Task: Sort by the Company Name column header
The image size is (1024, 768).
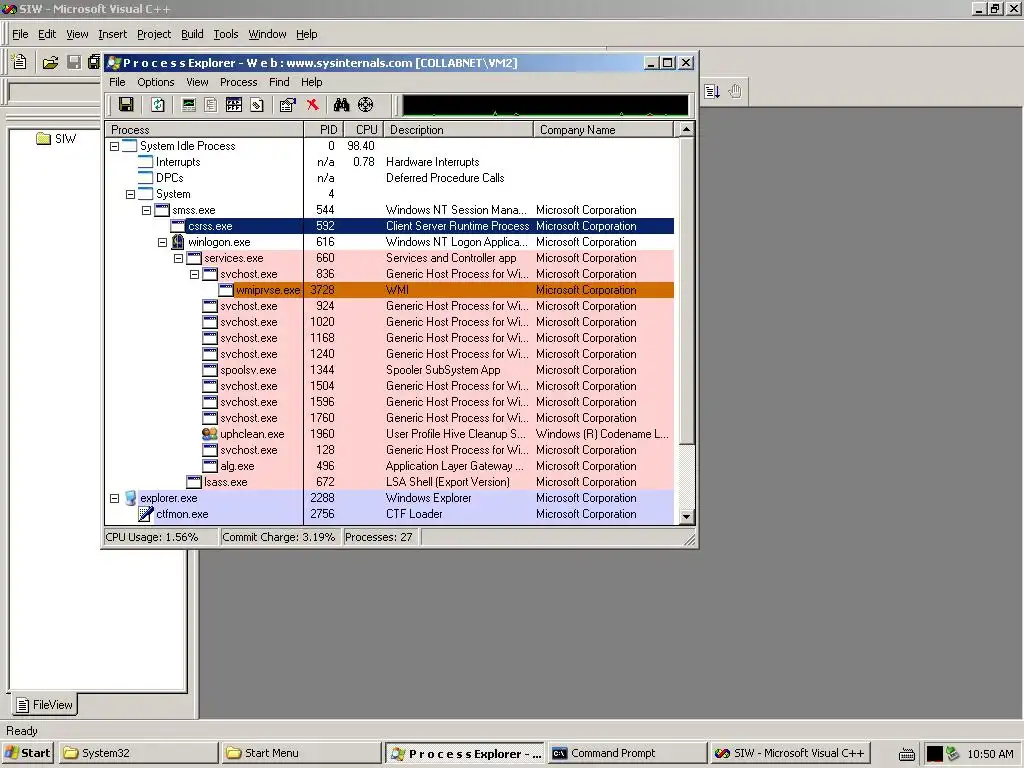Action: (x=603, y=129)
